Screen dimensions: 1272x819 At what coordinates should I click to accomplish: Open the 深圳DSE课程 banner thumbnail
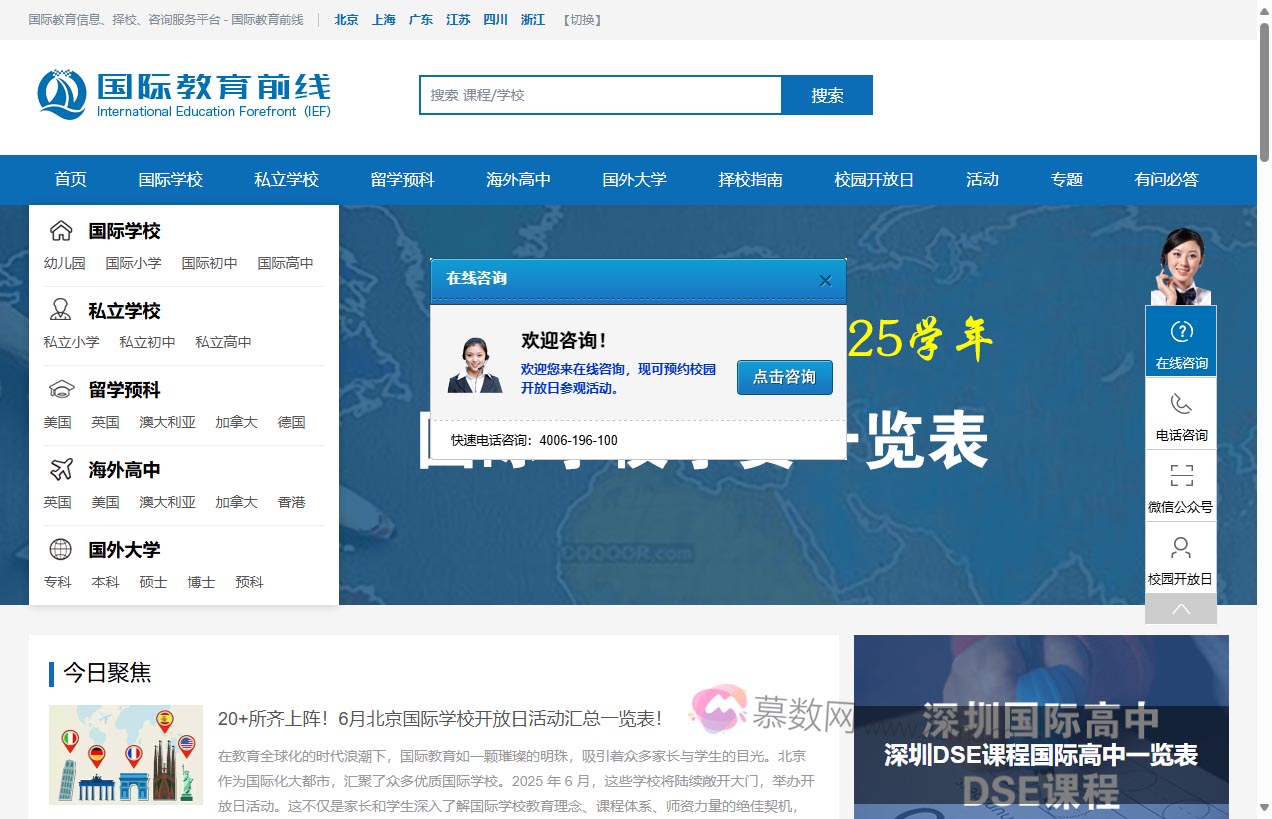tap(1040, 730)
